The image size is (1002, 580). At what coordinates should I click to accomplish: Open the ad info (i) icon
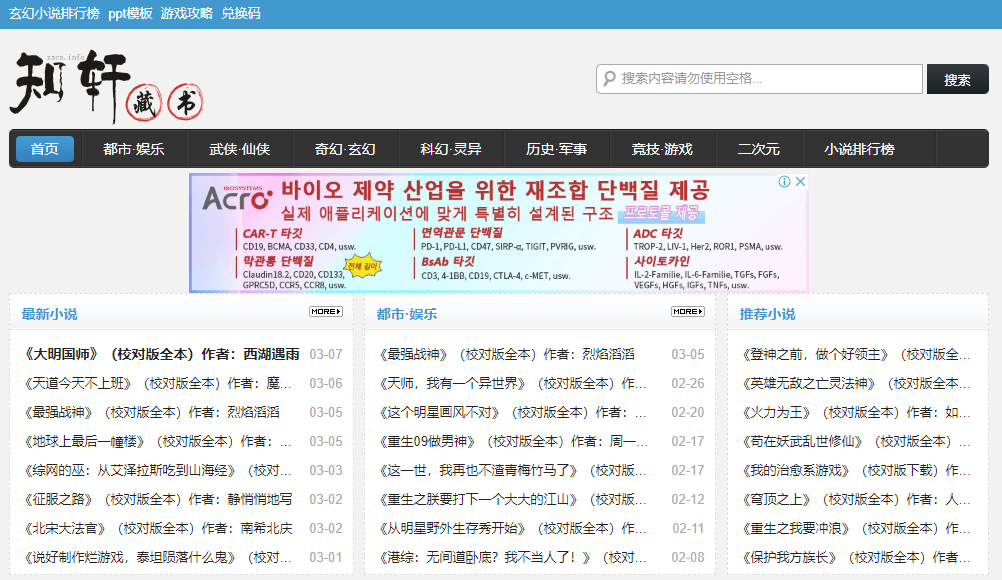[x=785, y=182]
